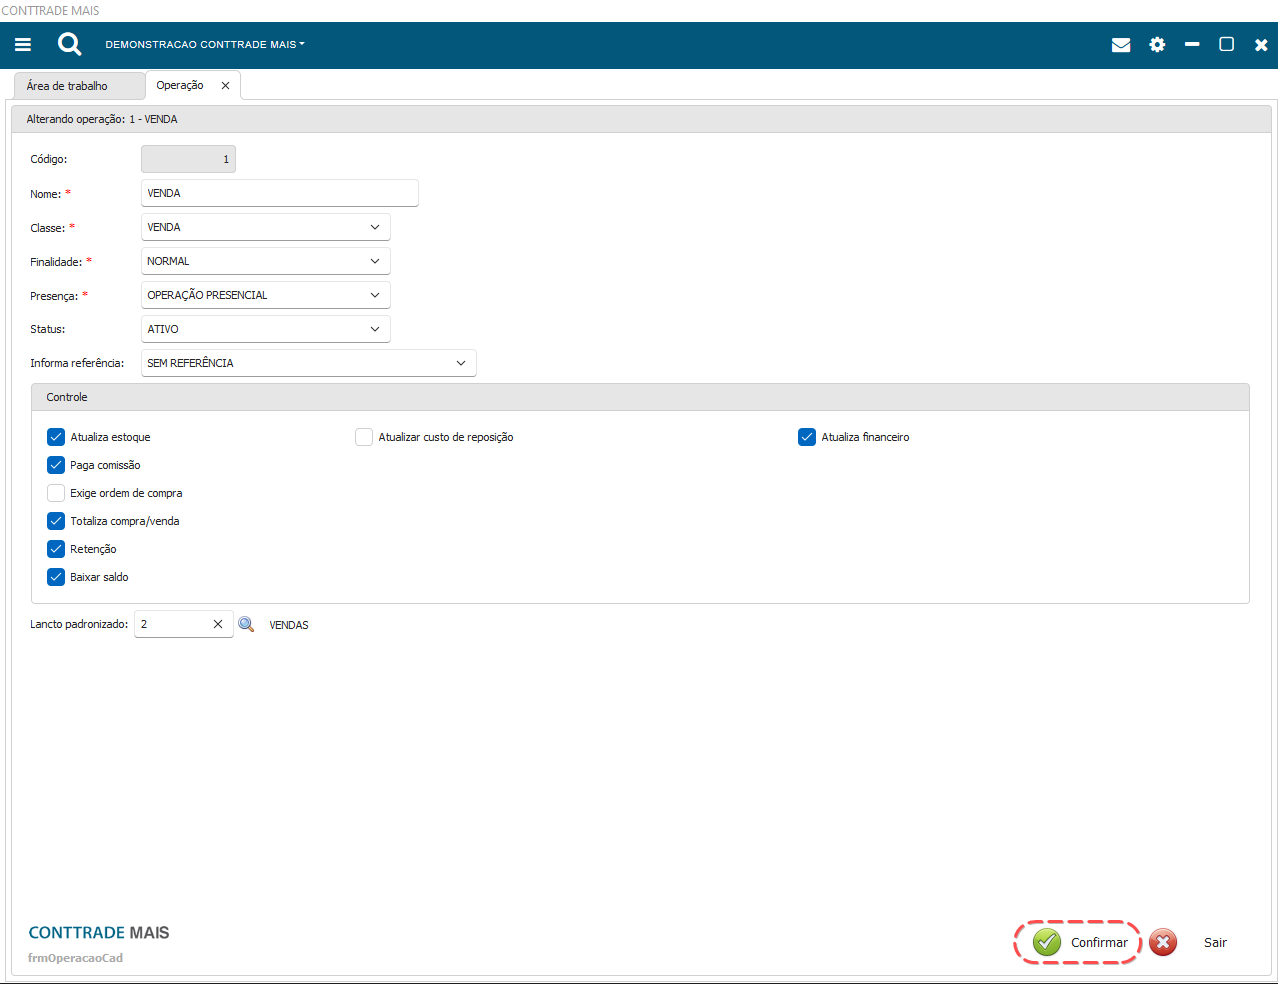The width and height of the screenshot is (1278, 984).
Task: Uncheck Atualiza estoque checkbox
Action: 56,437
